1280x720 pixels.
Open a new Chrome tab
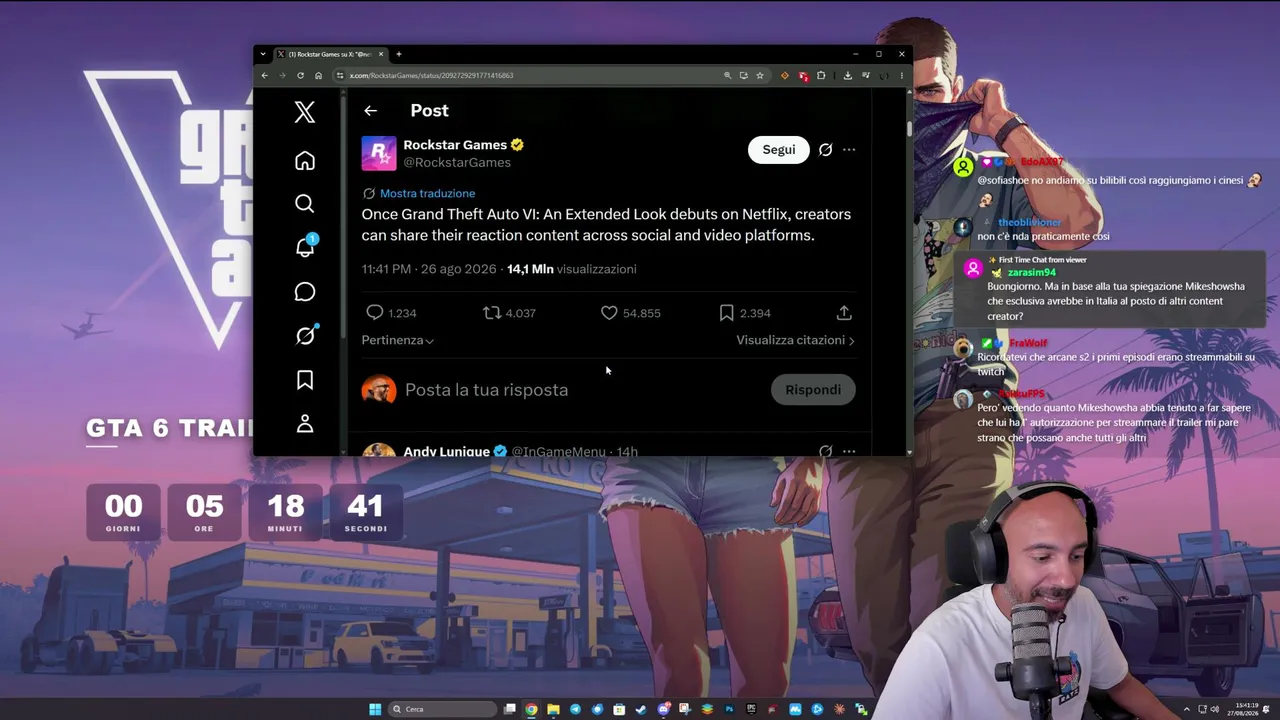[398, 54]
